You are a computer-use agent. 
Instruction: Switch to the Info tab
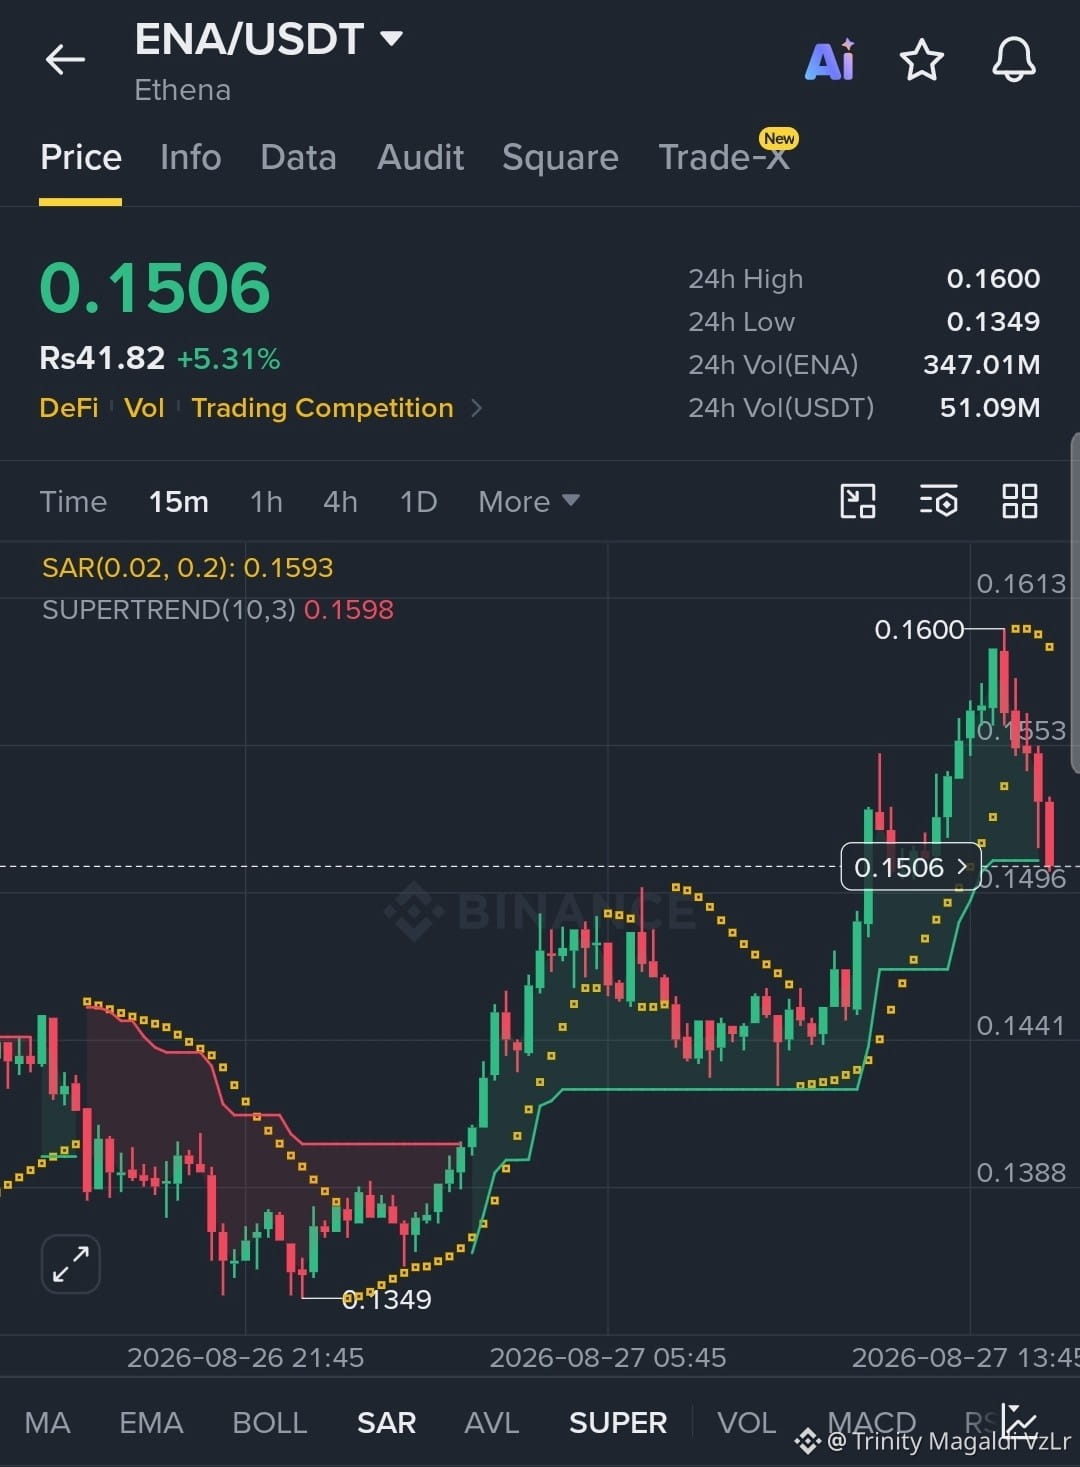190,157
